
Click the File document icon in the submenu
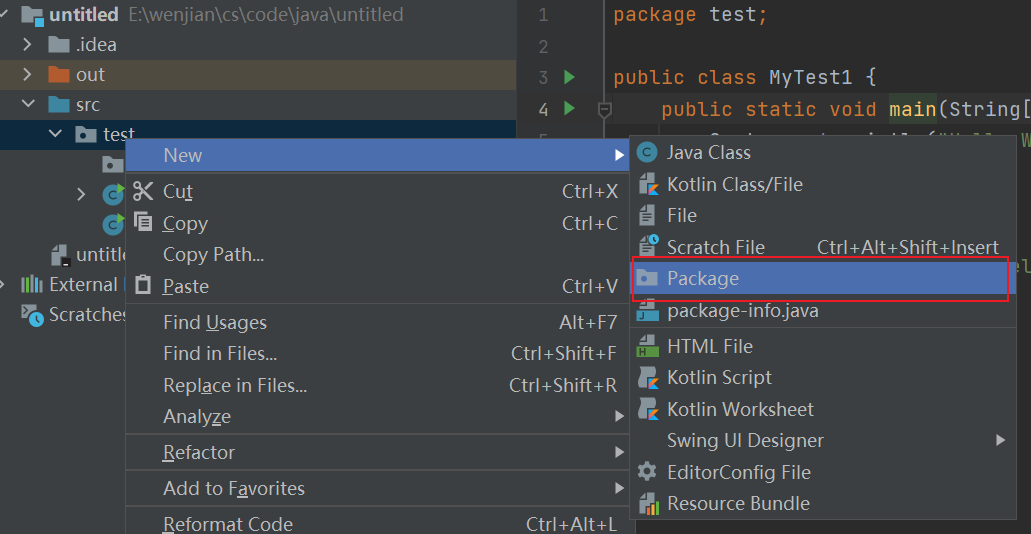[648, 215]
